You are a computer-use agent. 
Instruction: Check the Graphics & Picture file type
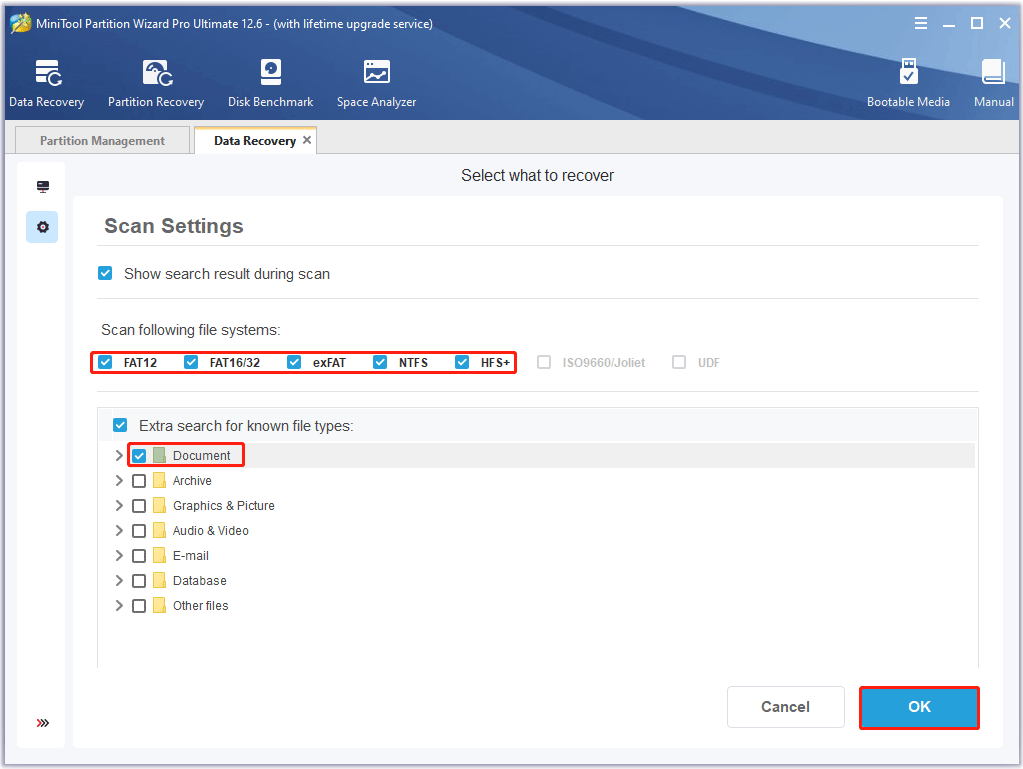139,505
